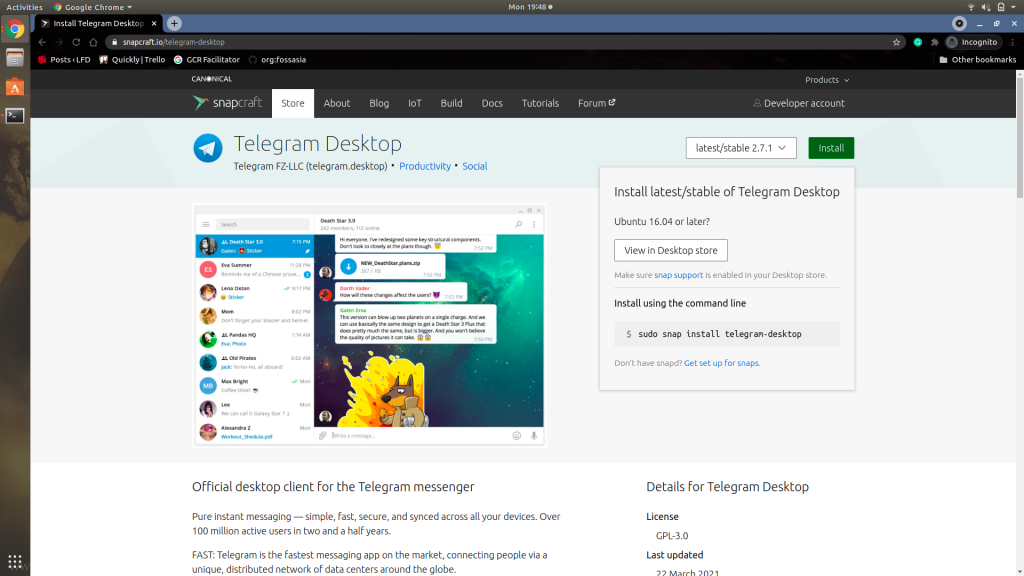The height and width of the screenshot is (576, 1024).
Task: Open the Chrome extensions puzzle icon
Action: pyautogui.click(x=935, y=42)
